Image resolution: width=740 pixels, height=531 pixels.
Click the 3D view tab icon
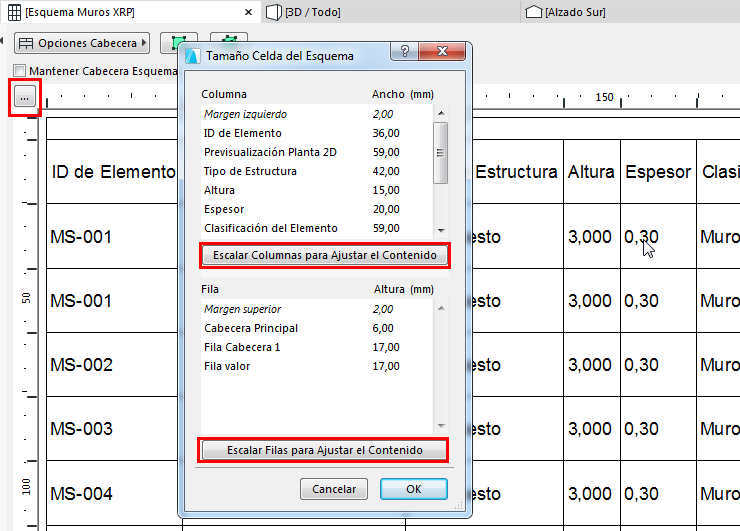point(274,12)
